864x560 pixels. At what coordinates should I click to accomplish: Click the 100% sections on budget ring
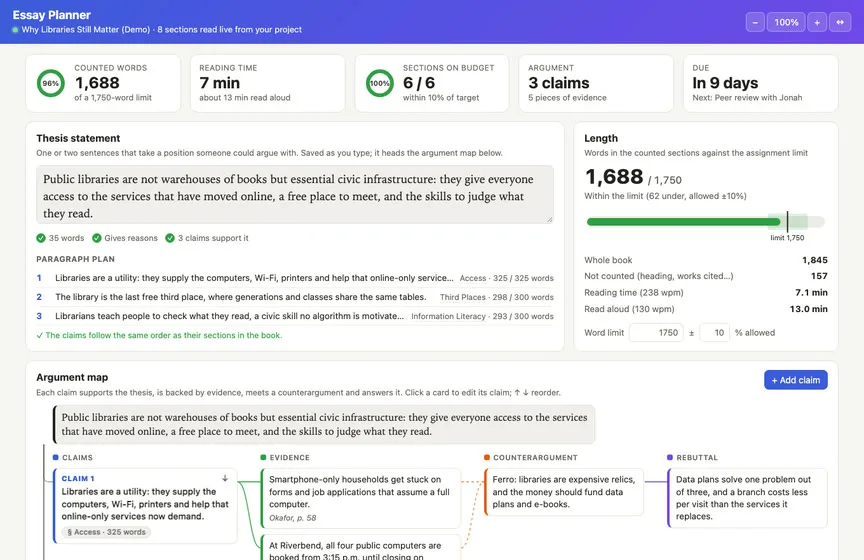click(x=380, y=83)
